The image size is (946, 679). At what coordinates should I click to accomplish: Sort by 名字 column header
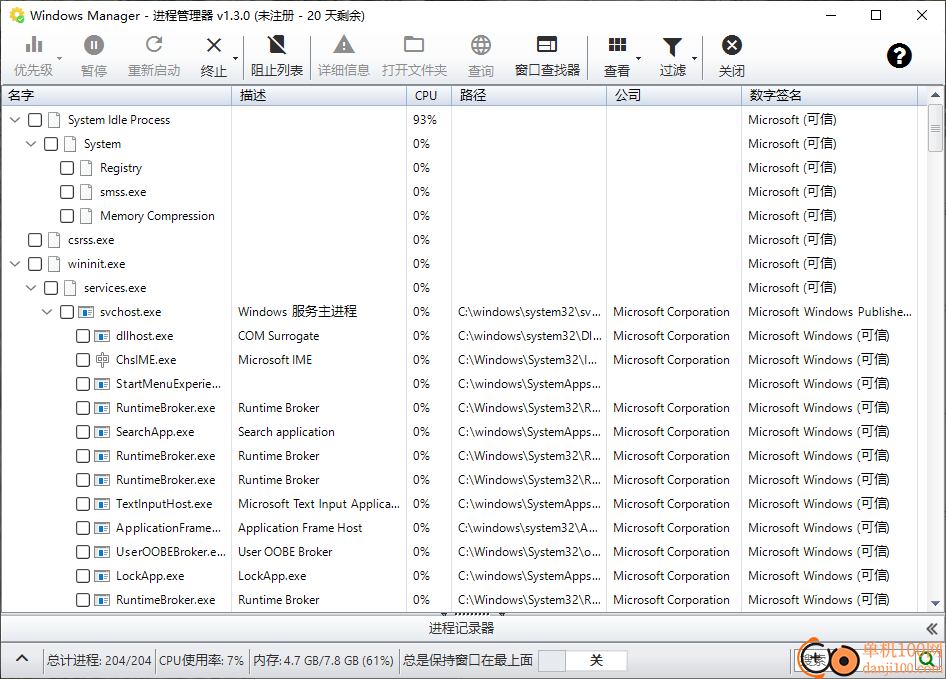[118, 95]
